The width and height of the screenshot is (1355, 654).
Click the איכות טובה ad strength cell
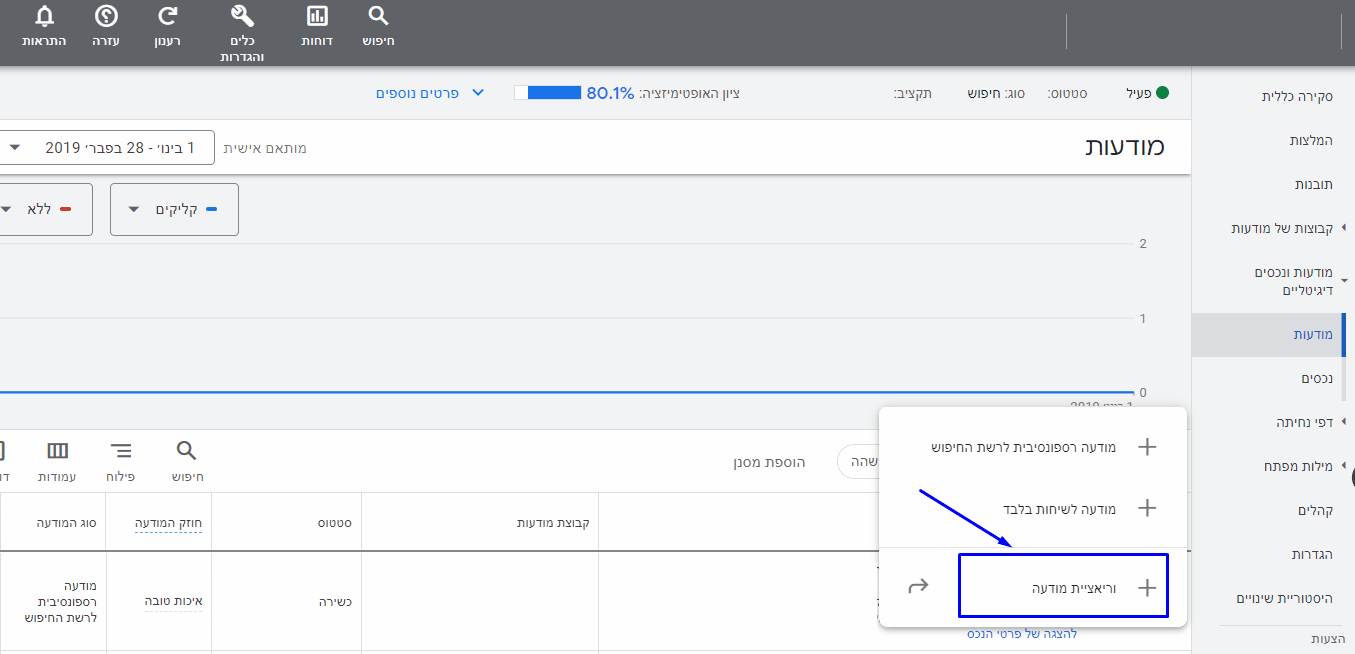[x=173, y=601]
